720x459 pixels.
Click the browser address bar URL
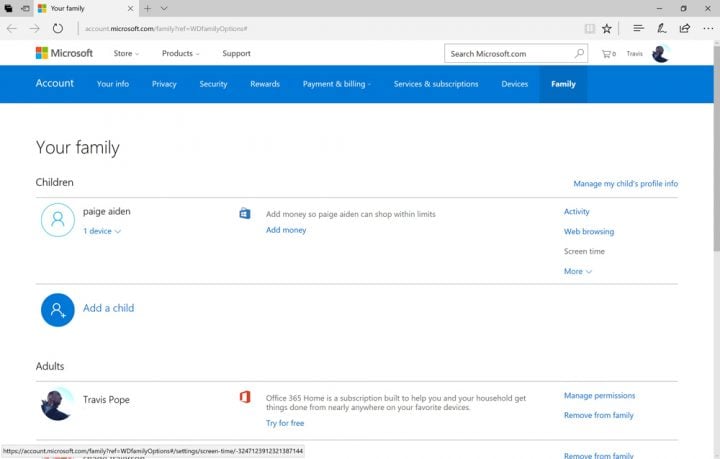point(166,28)
